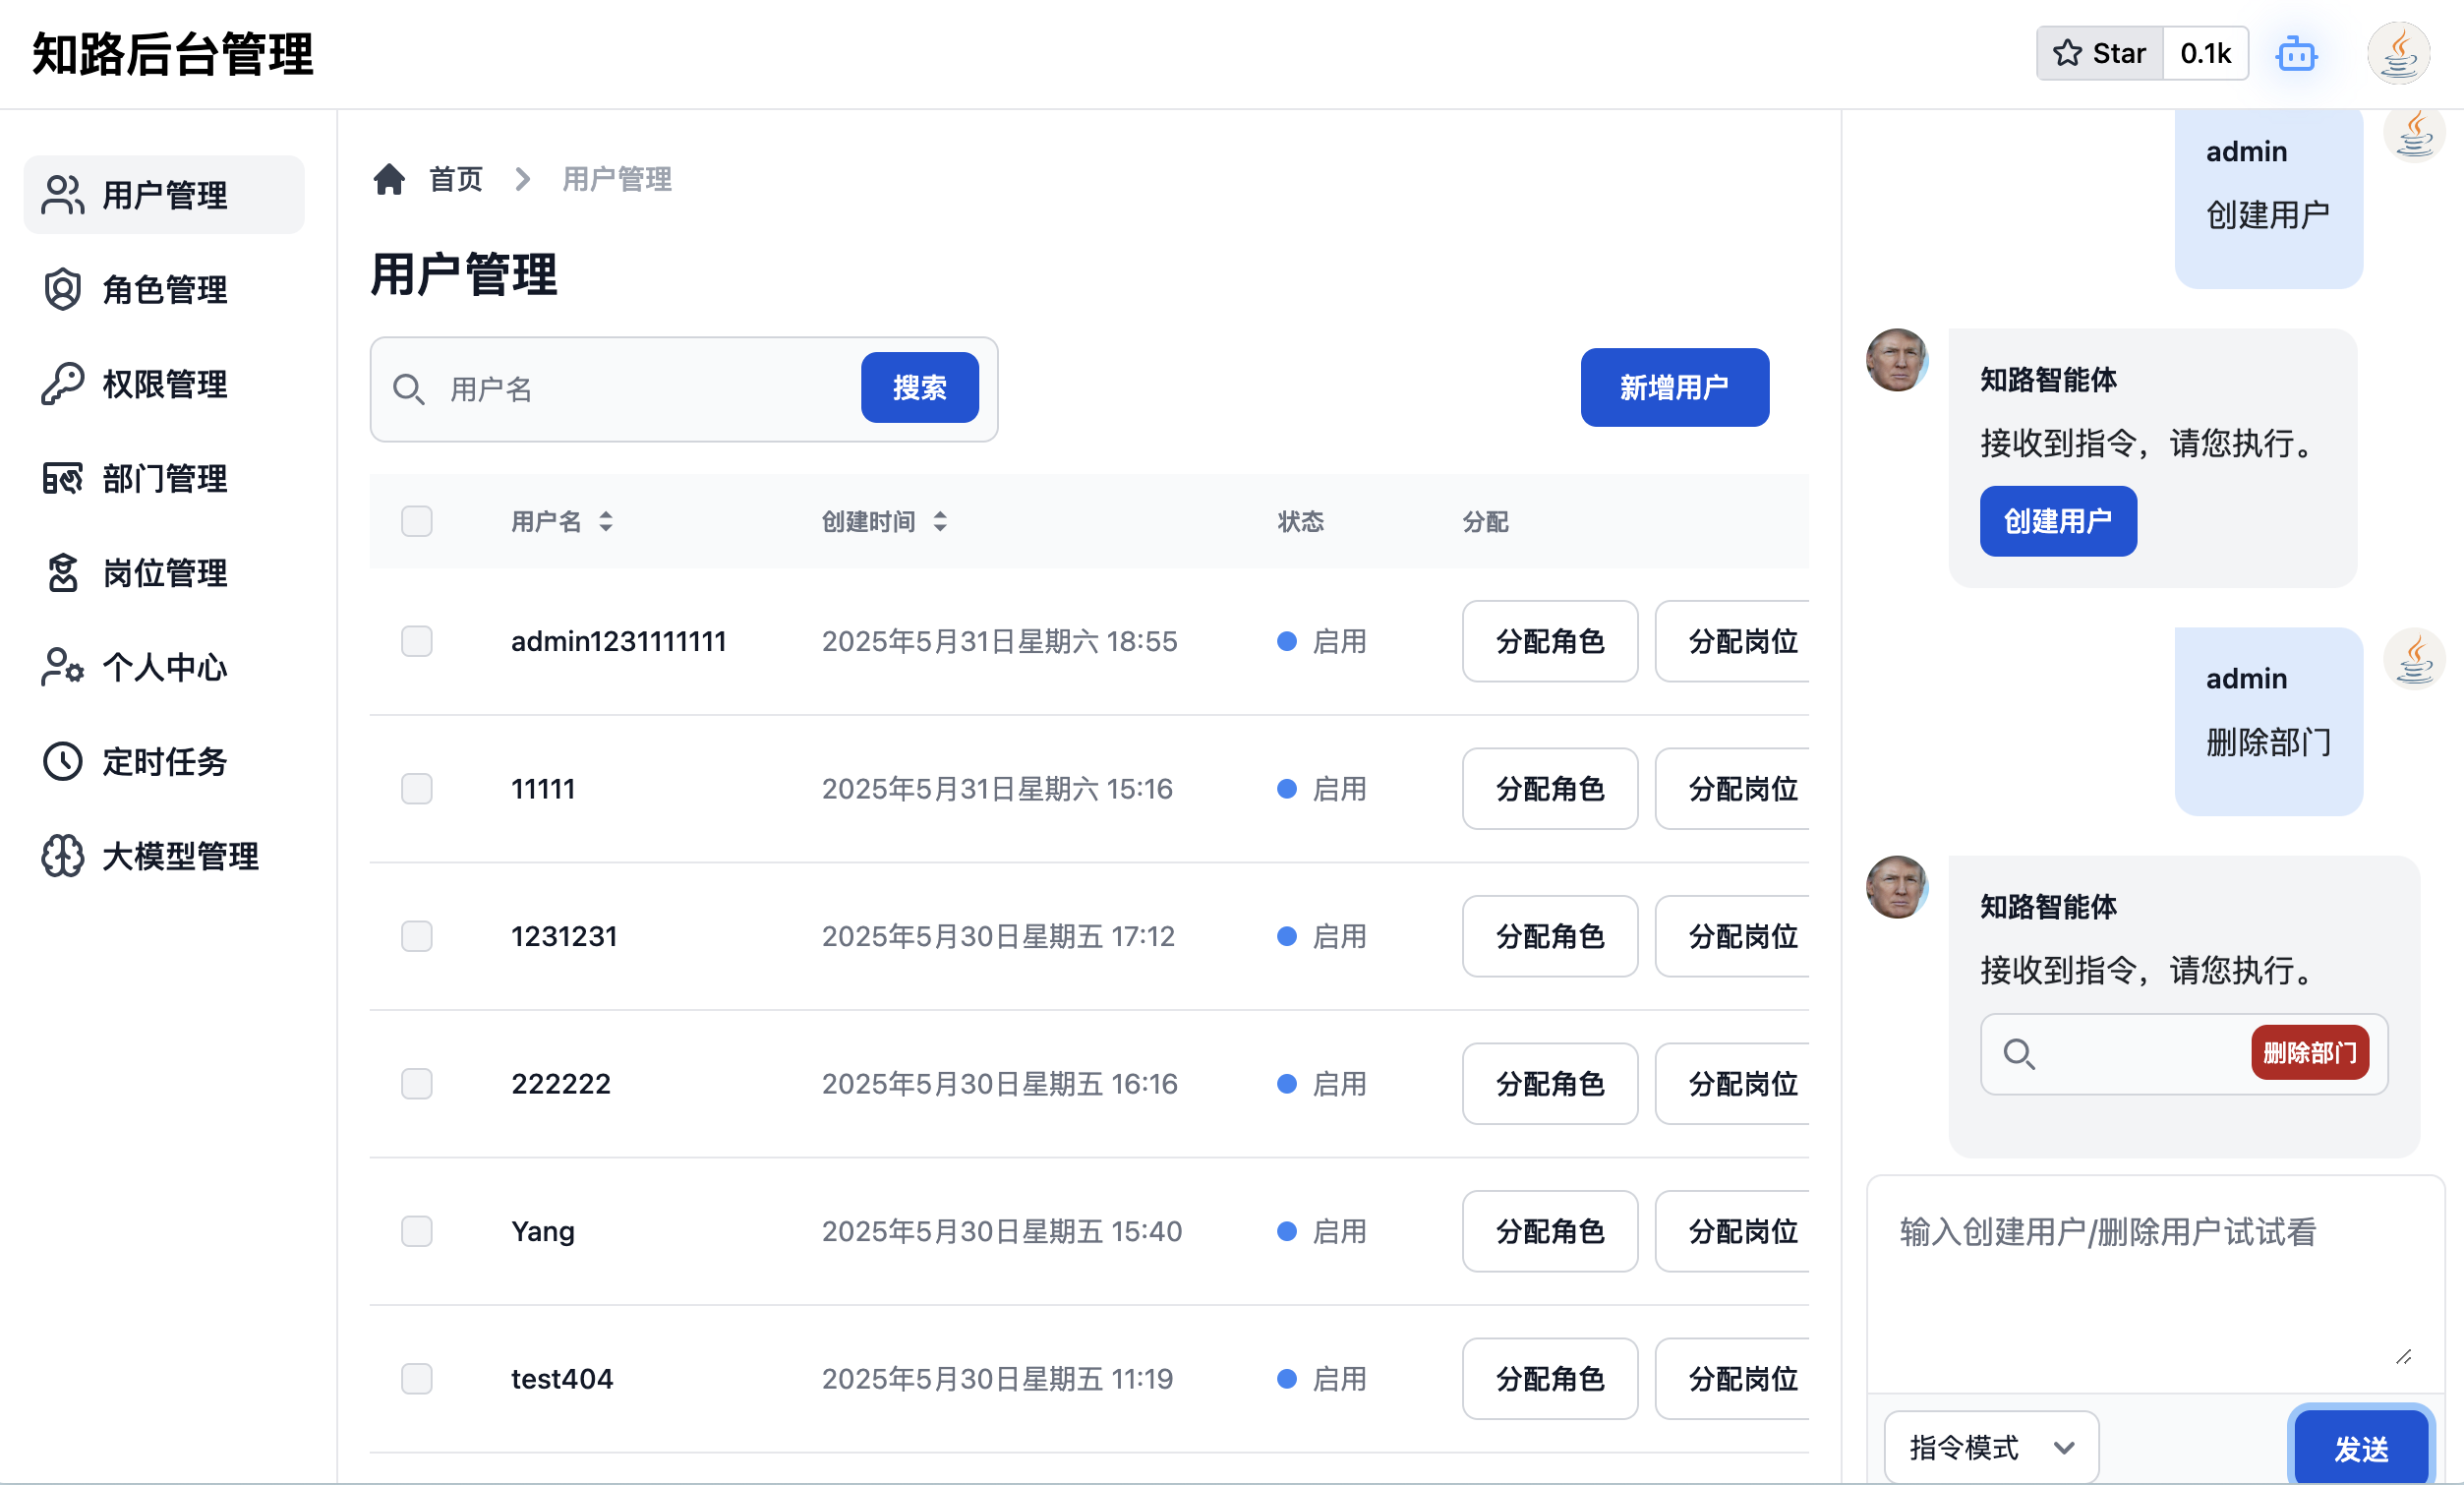This screenshot has height=1485, width=2464.
Task: Click the Java avatar in the header
Action: (x=2398, y=54)
